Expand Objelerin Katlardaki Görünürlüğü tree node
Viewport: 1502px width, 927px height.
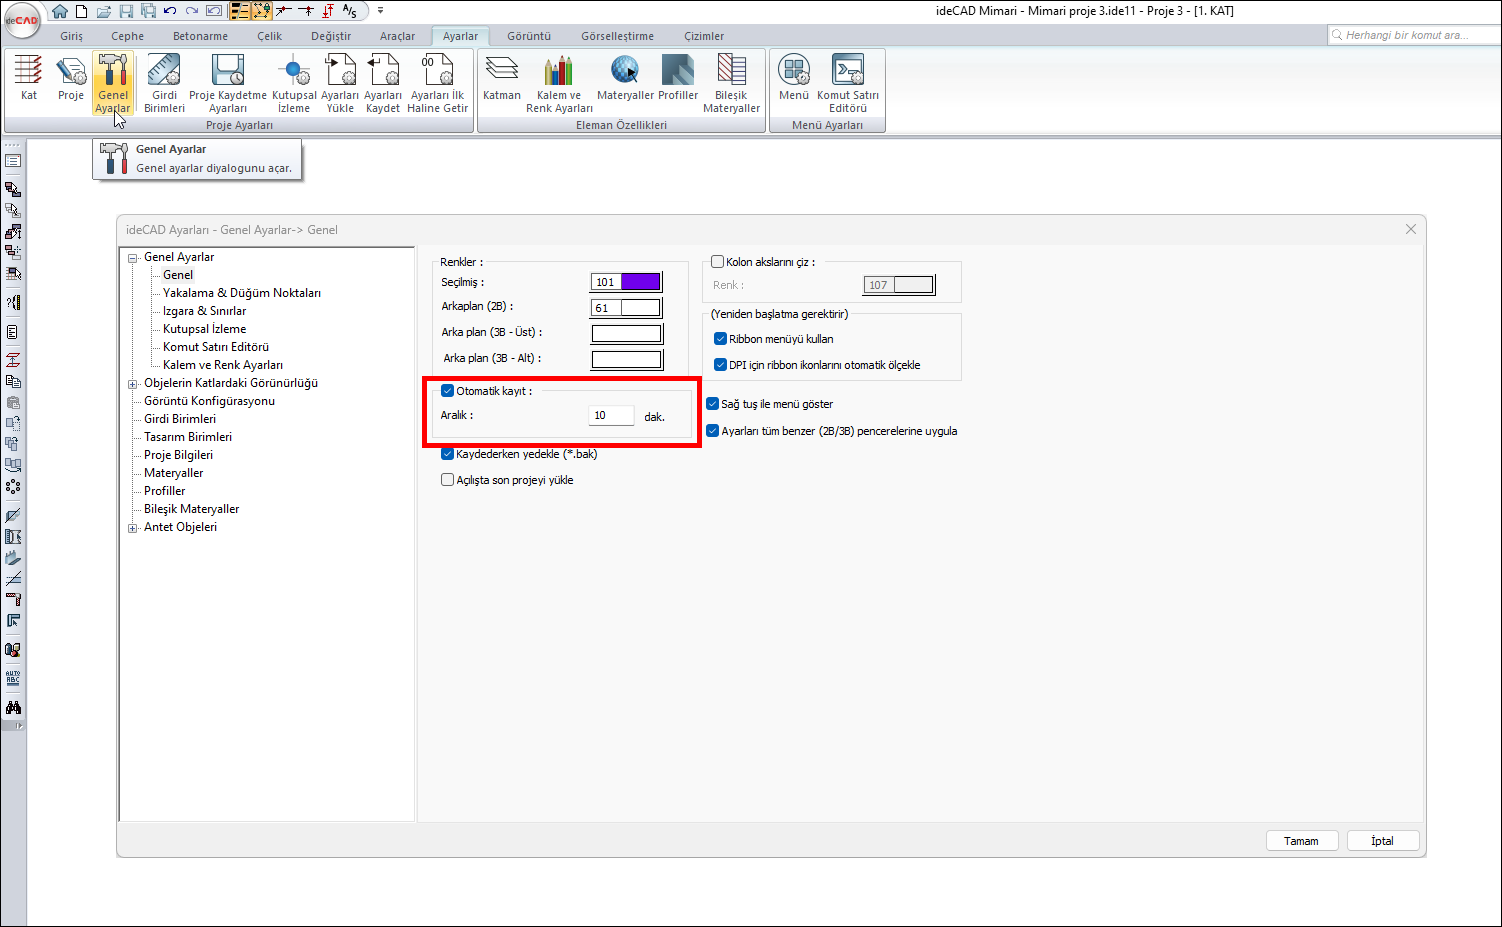tap(133, 384)
